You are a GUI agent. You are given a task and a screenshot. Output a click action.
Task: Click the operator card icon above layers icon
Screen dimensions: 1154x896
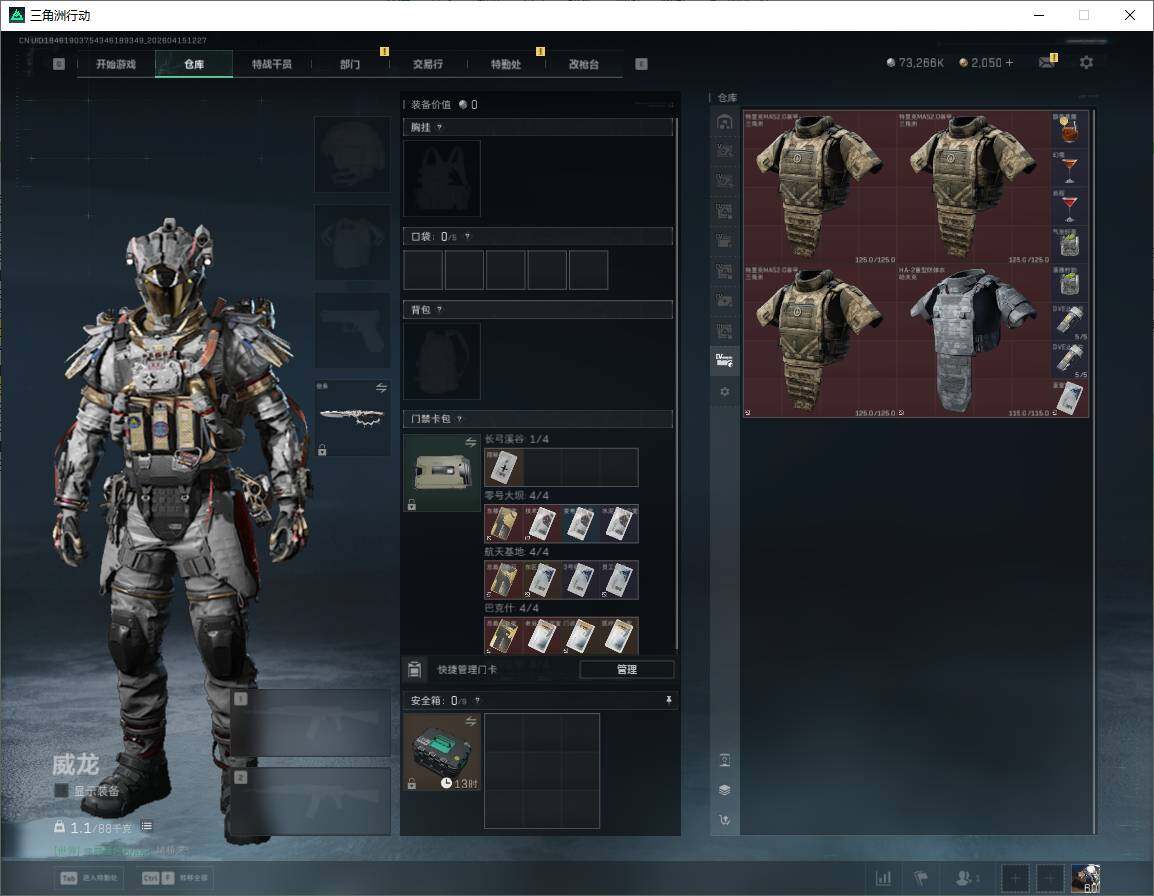tap(724, 760)
